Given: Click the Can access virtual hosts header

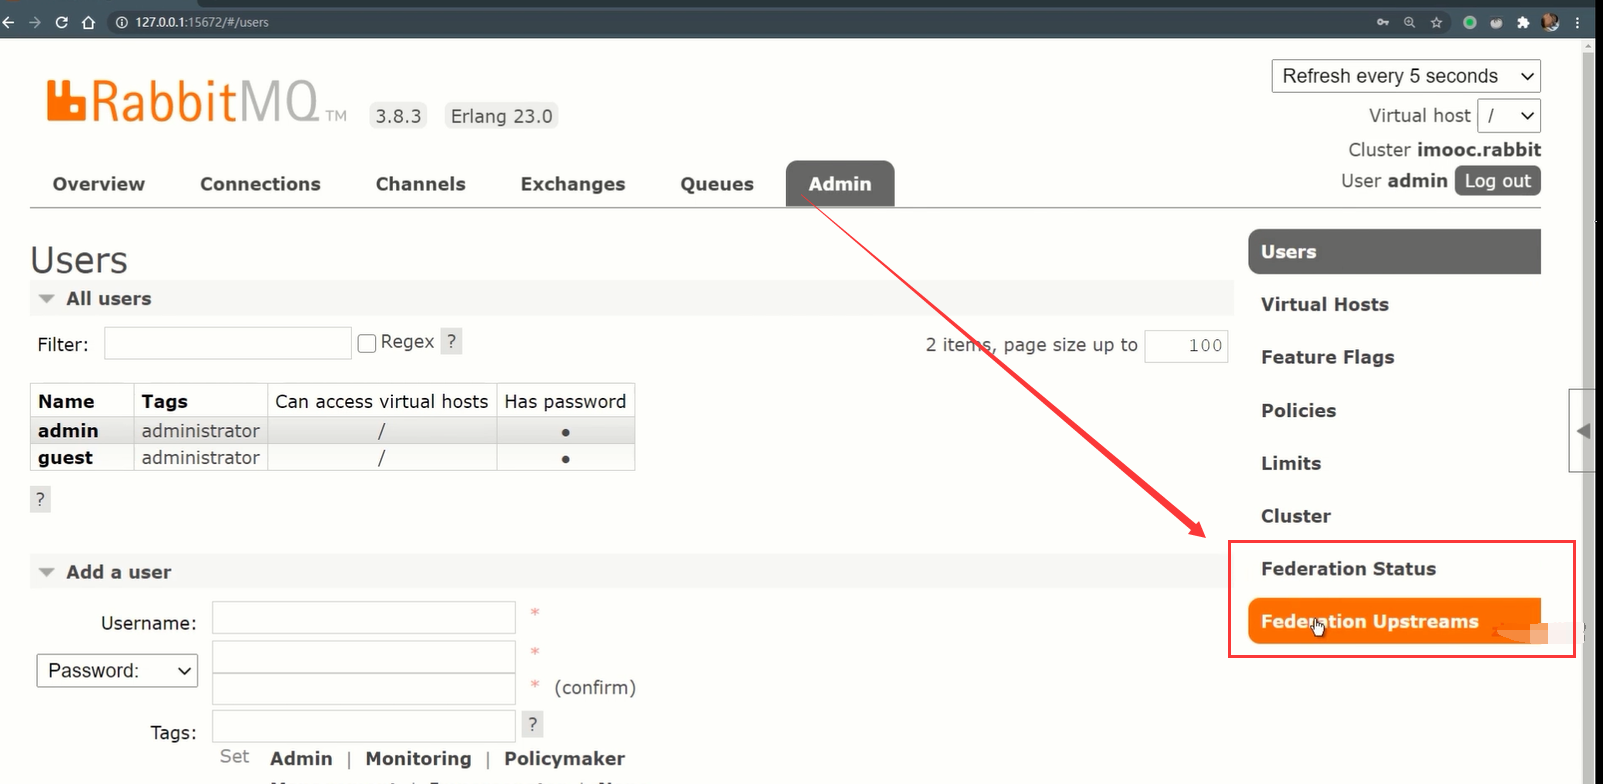Looking at the screenshot, I should [x=382, y=401].
